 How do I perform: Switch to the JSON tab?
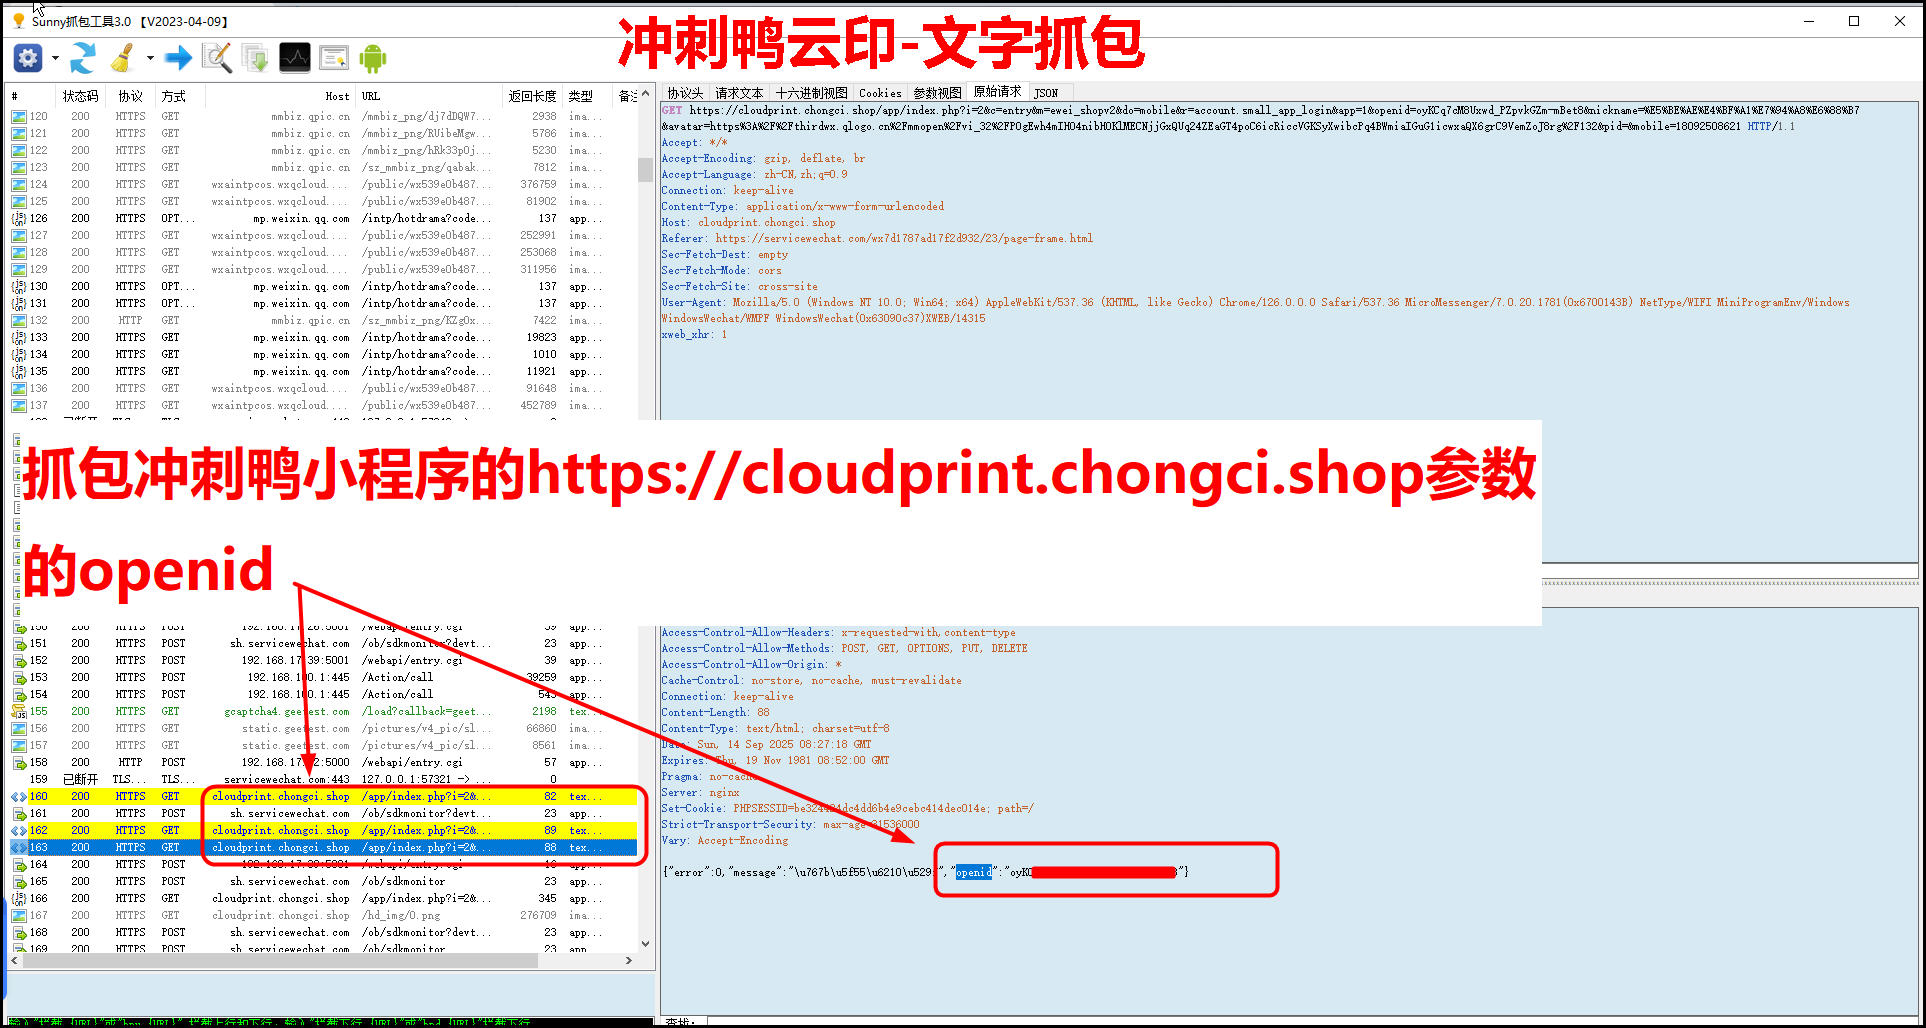click(1046, 93)
